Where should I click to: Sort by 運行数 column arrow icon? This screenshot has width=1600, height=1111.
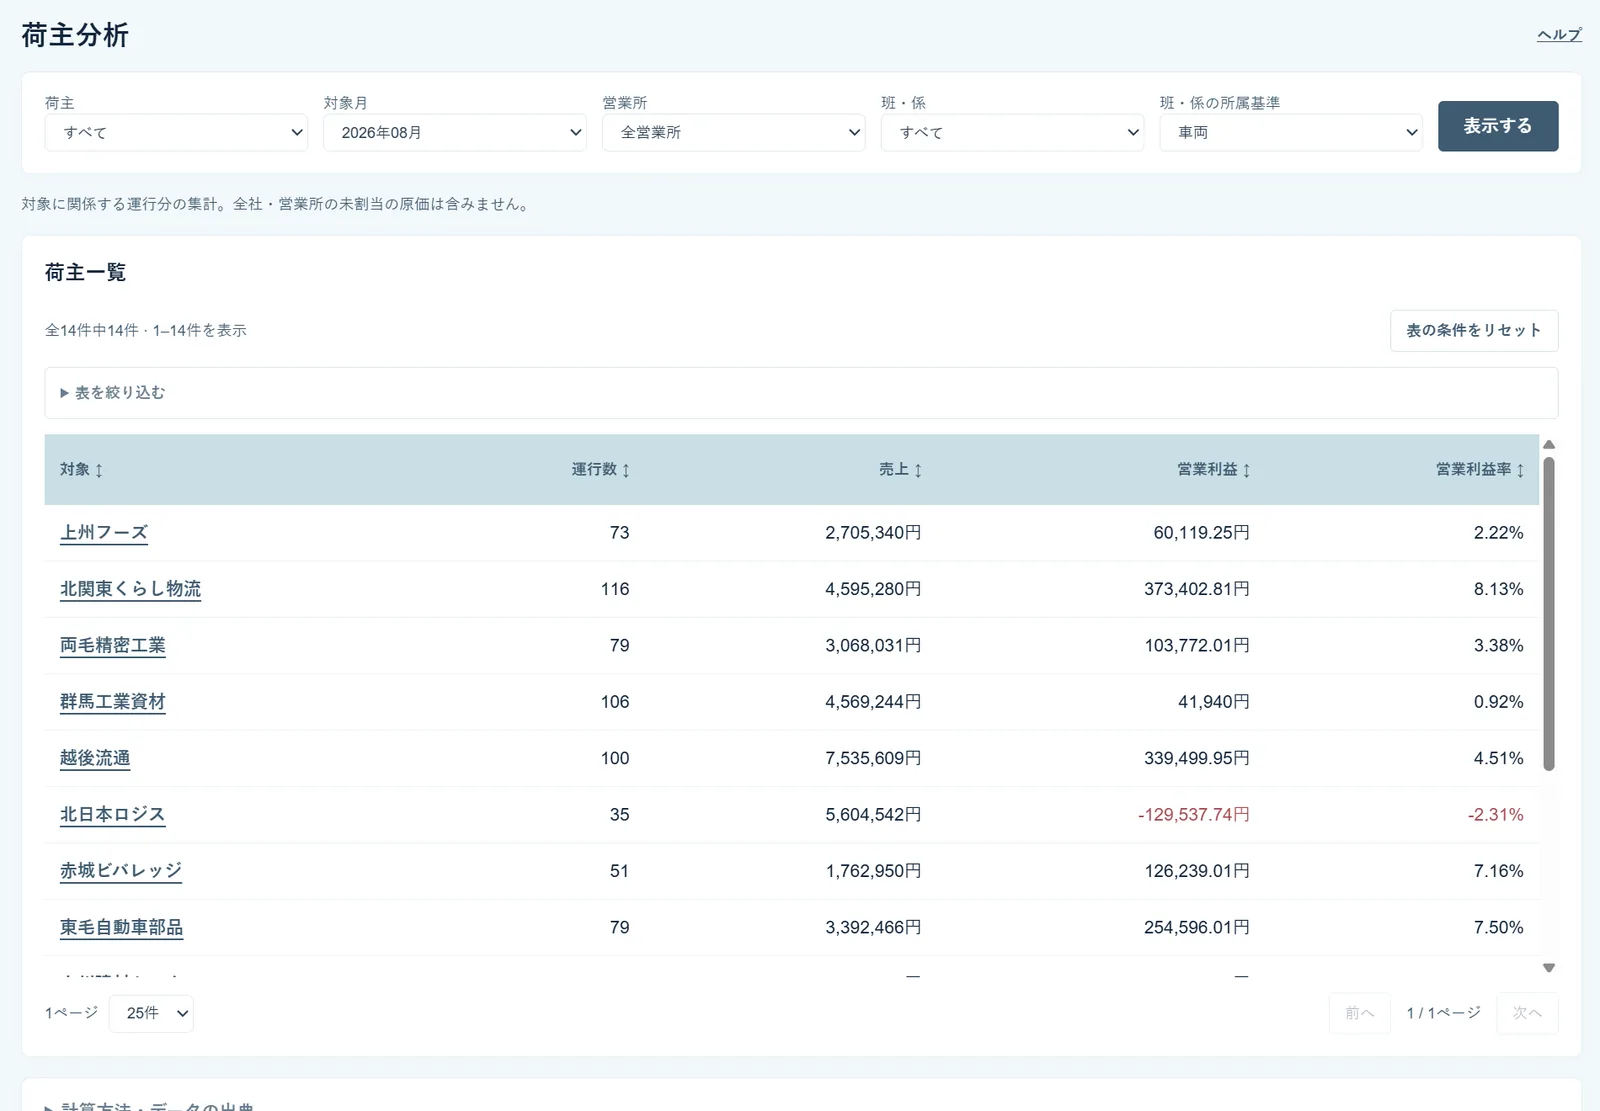(626, 470)
